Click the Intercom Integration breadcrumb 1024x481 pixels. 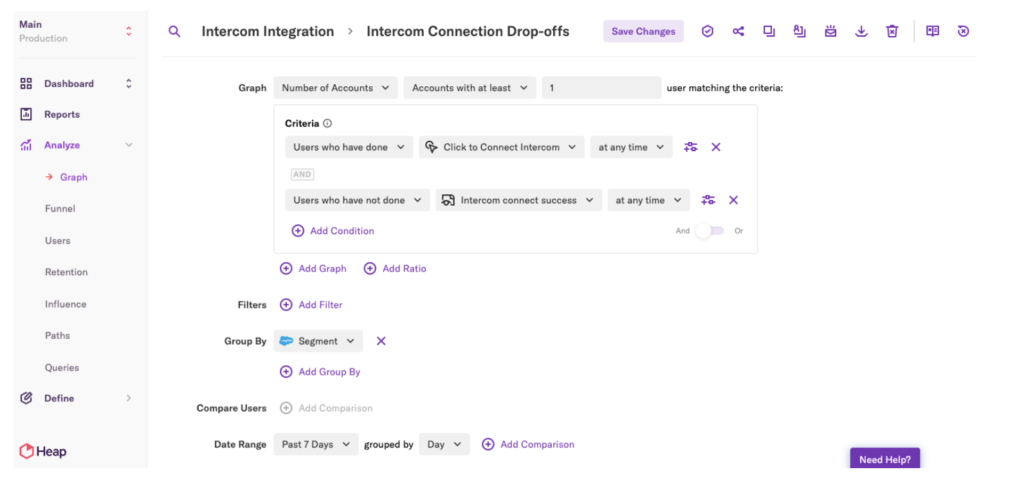click(x=268, y=31)
